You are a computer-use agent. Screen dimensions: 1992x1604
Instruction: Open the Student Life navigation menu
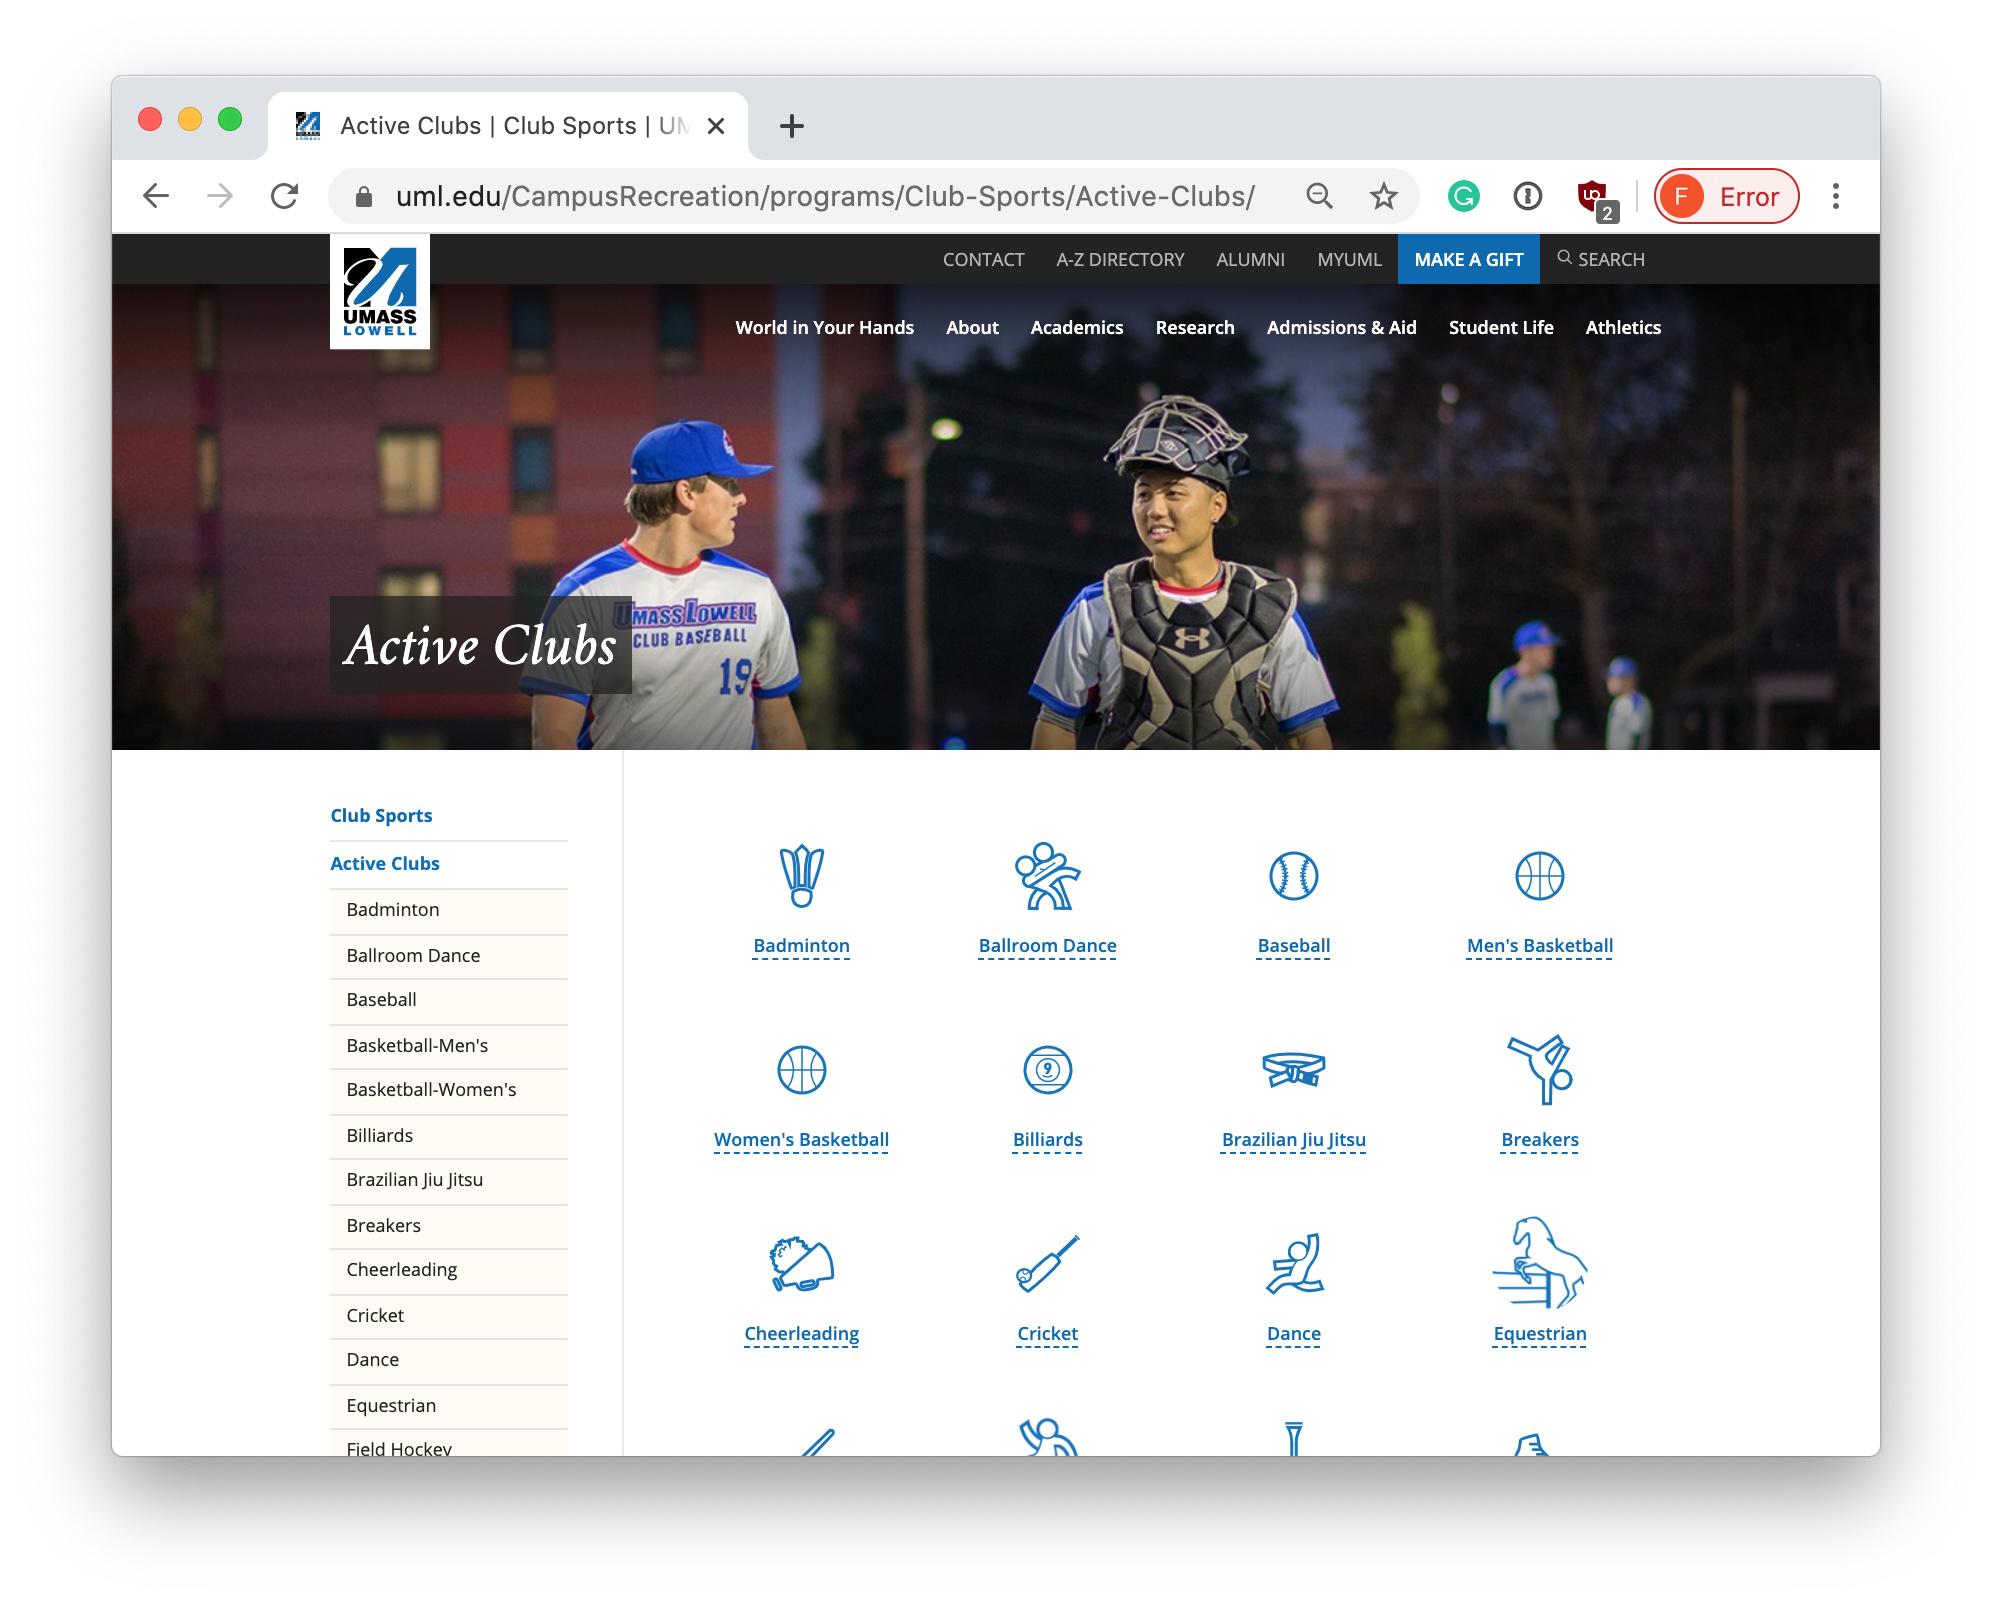point(1500,328)
